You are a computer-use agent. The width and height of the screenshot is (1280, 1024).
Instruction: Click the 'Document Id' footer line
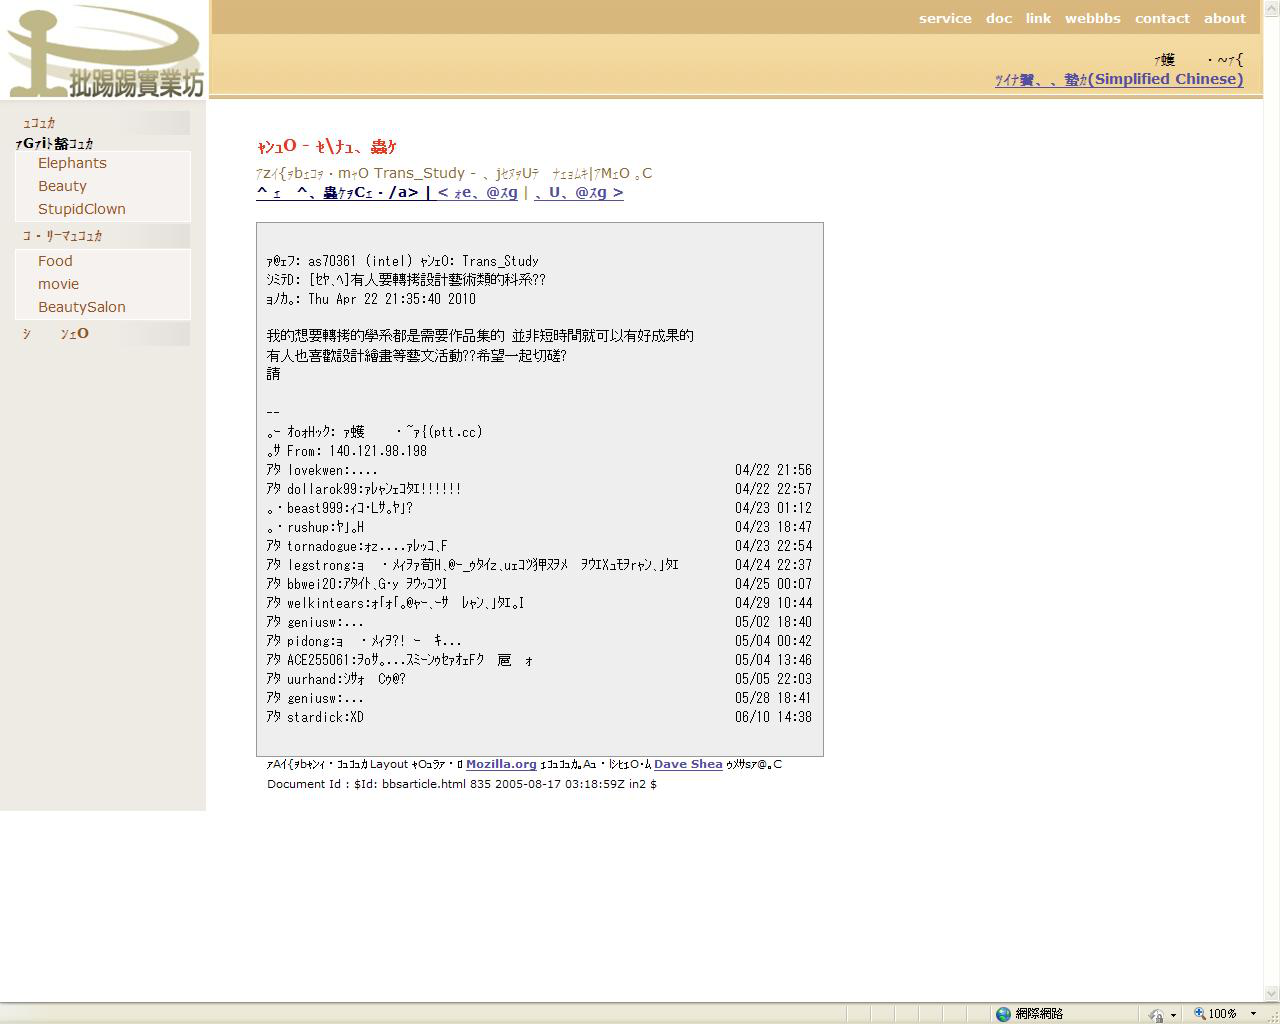(x=462, y=784)
